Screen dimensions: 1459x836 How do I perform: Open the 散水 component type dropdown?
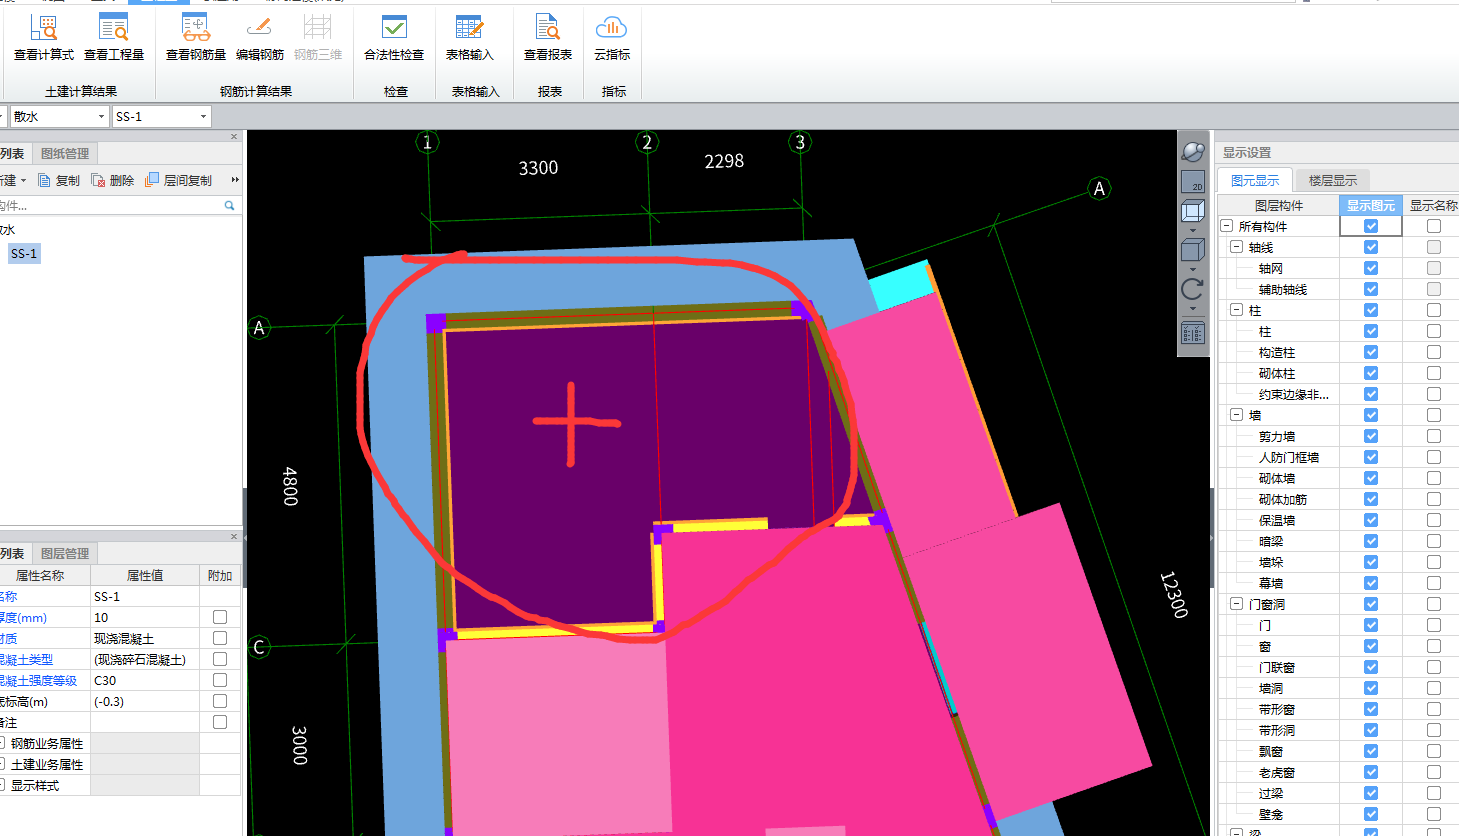[x=101, y=117]
